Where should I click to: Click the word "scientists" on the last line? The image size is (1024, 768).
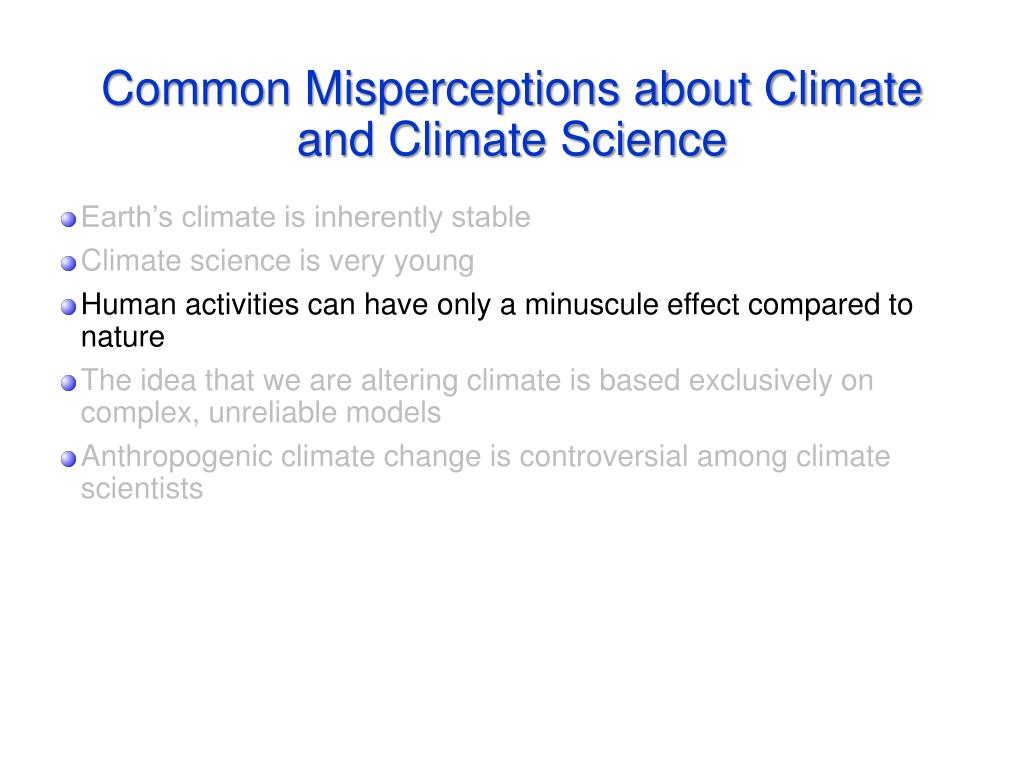[x=142, y=489]
